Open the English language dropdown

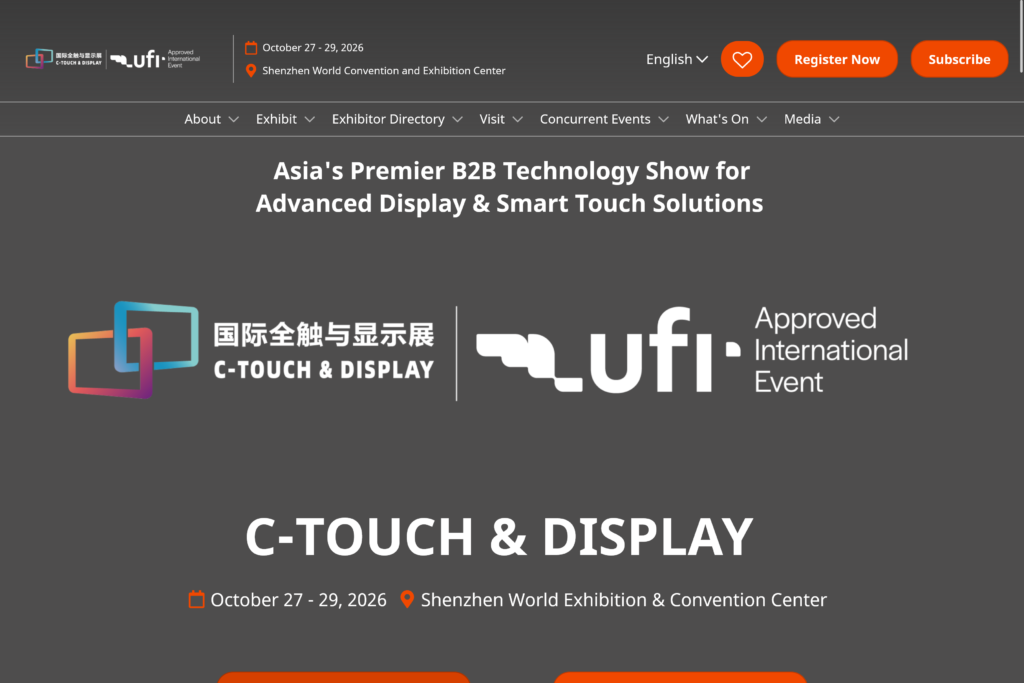coord(677,59)
